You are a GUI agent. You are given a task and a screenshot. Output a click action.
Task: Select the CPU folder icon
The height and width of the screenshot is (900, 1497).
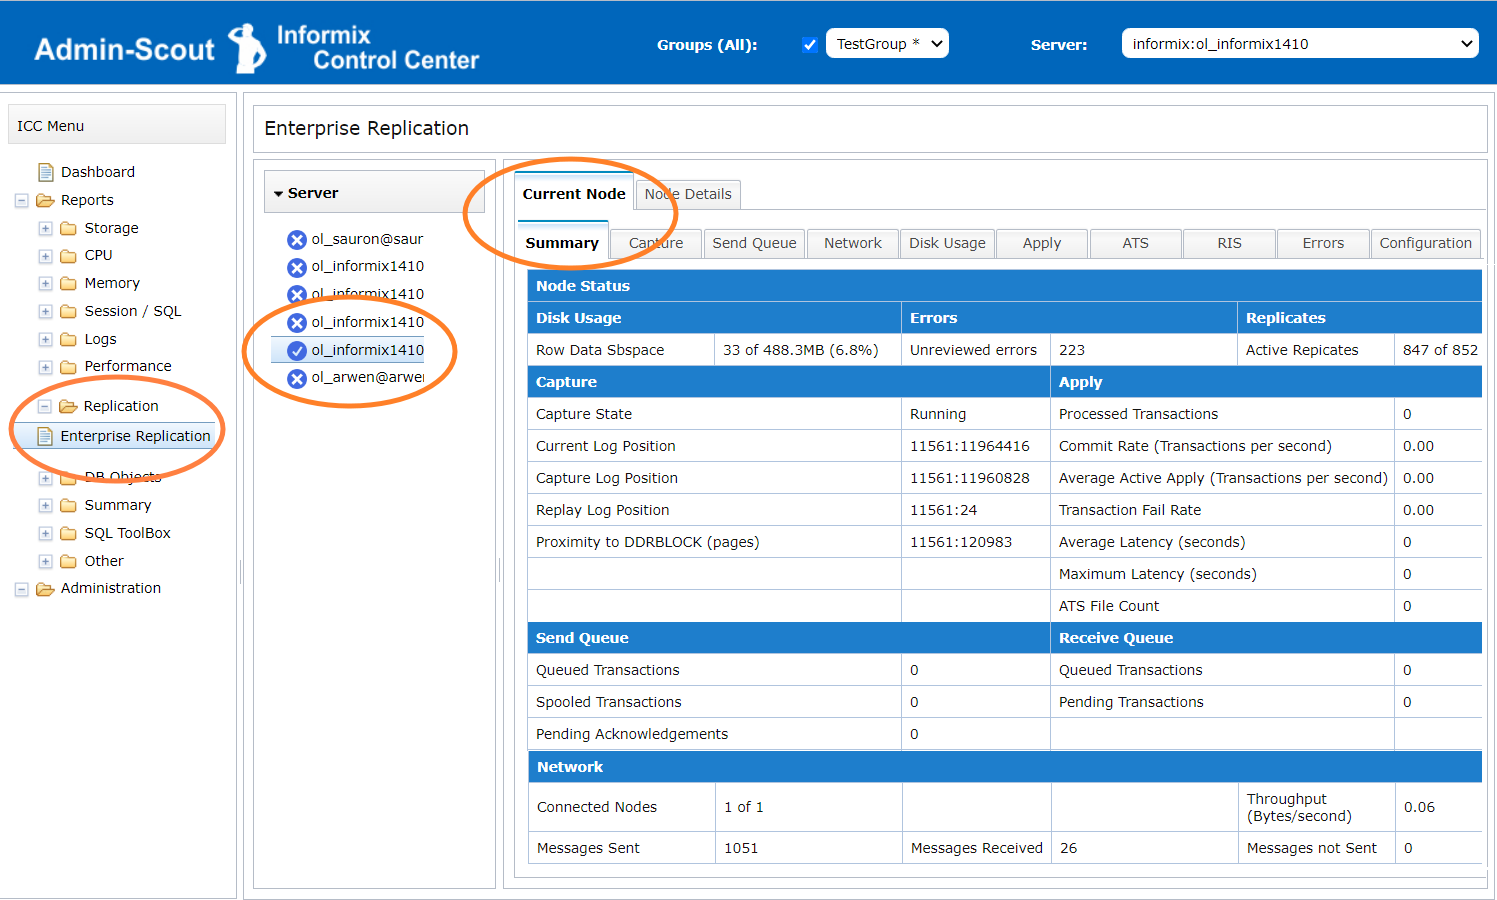click(x=68, y=256)
